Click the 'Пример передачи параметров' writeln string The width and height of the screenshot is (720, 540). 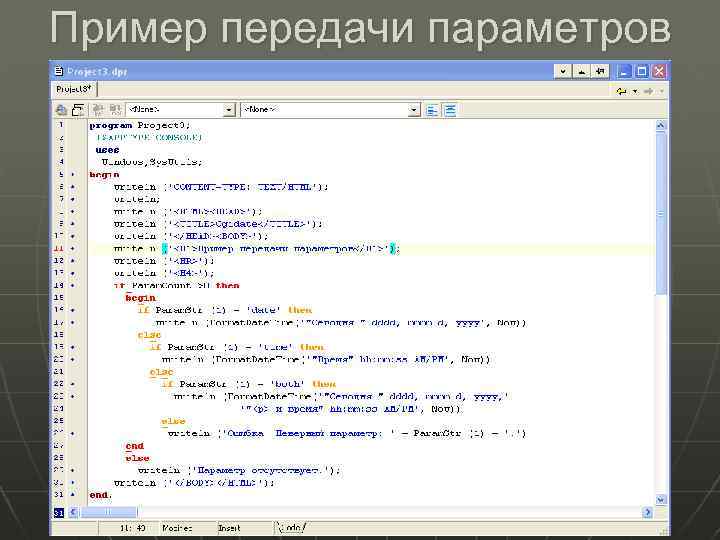pos(281,248)
